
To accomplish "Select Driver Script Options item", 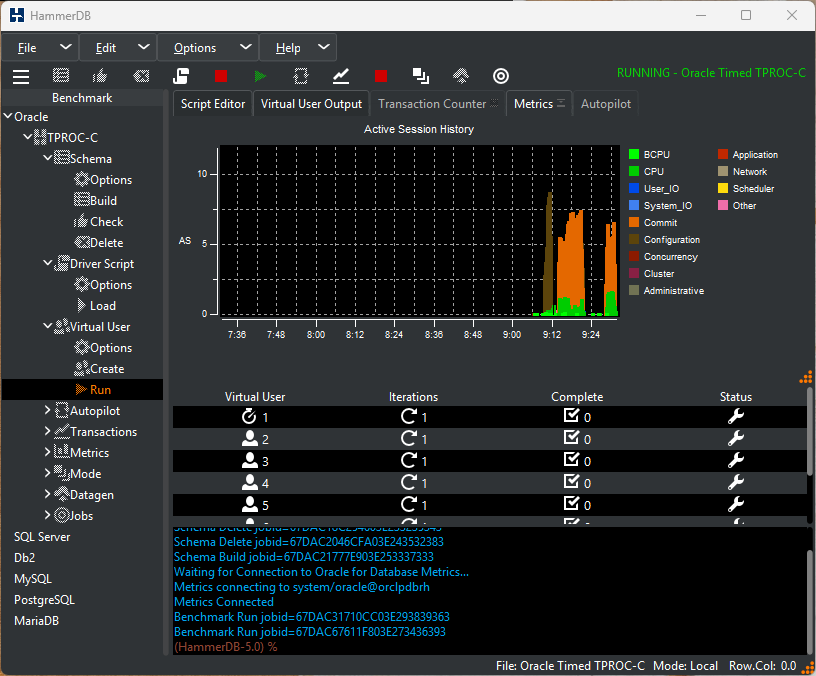I will point(103,285).
